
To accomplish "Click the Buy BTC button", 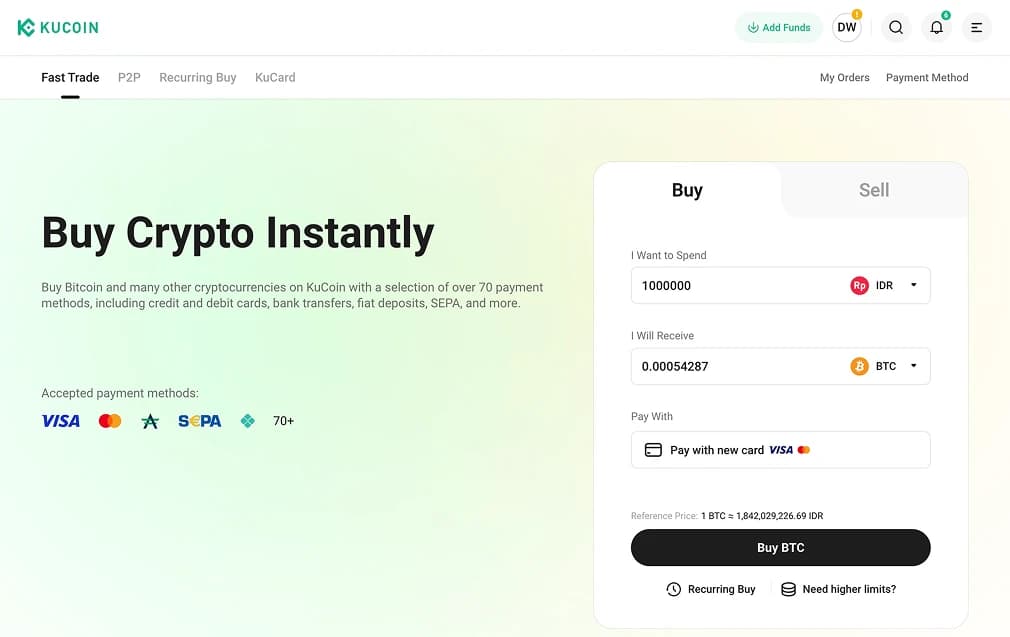I will point(780,548).
